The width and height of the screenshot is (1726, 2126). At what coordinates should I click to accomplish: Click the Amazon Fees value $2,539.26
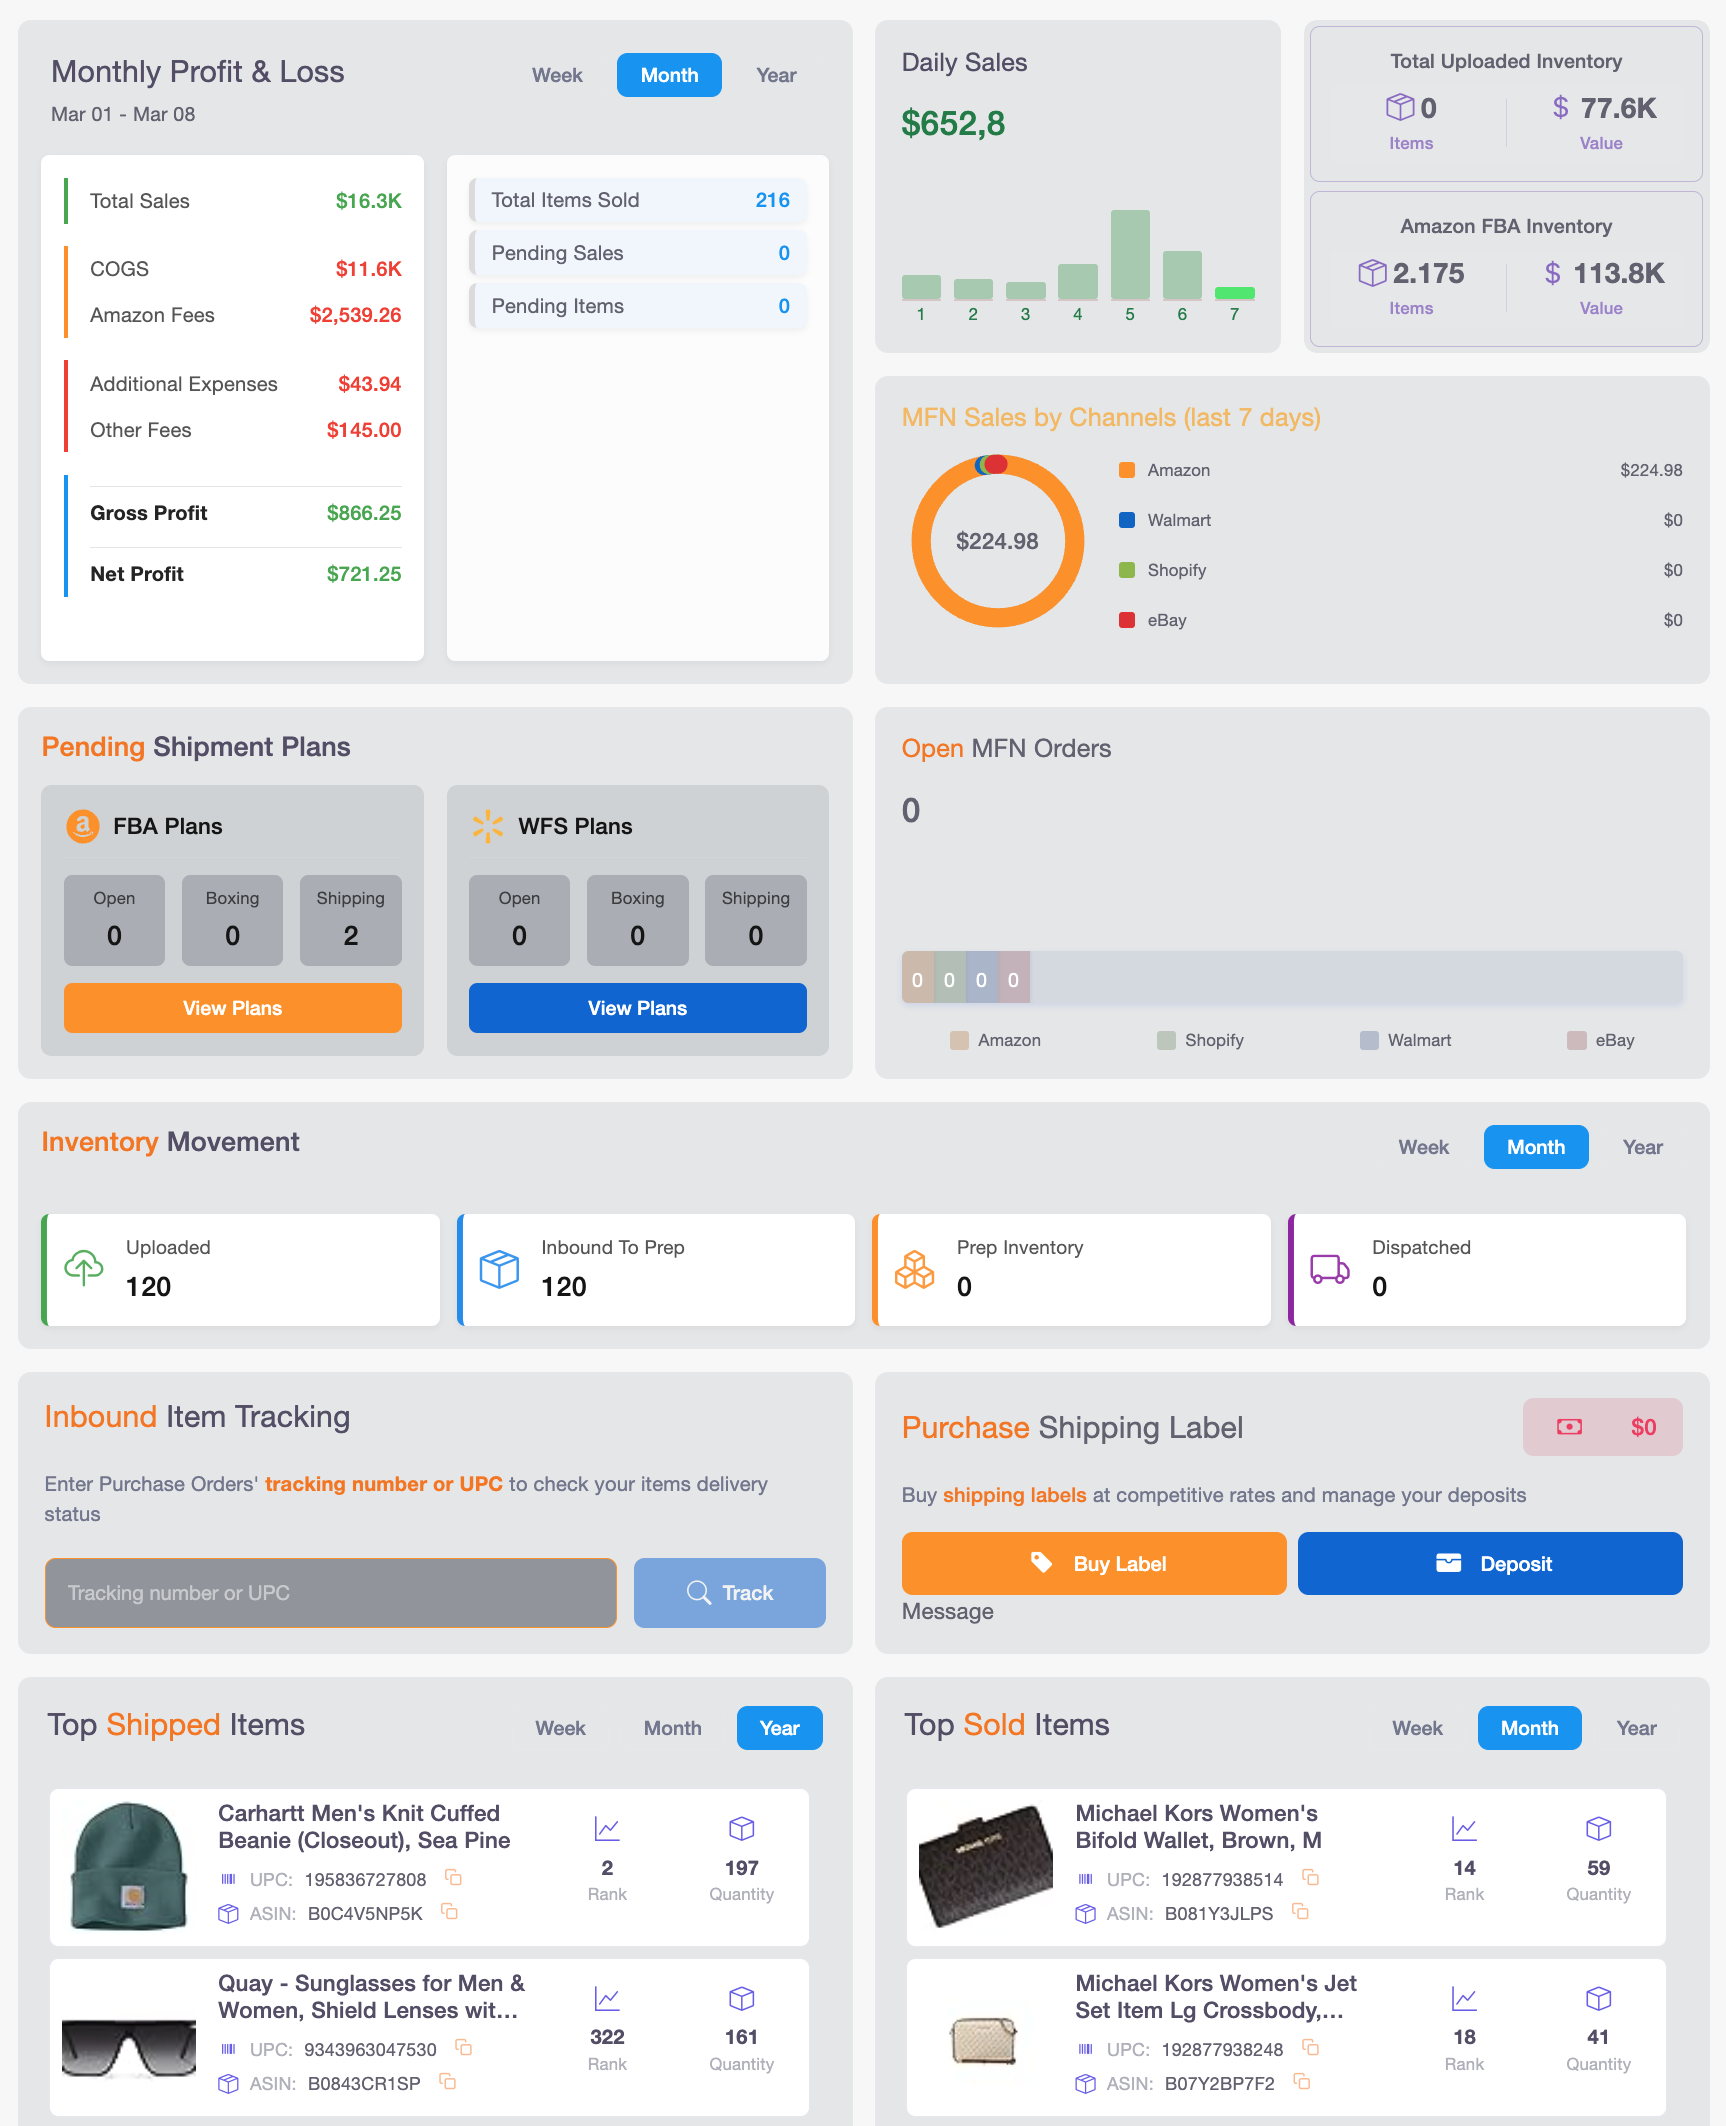coord(355,315)
